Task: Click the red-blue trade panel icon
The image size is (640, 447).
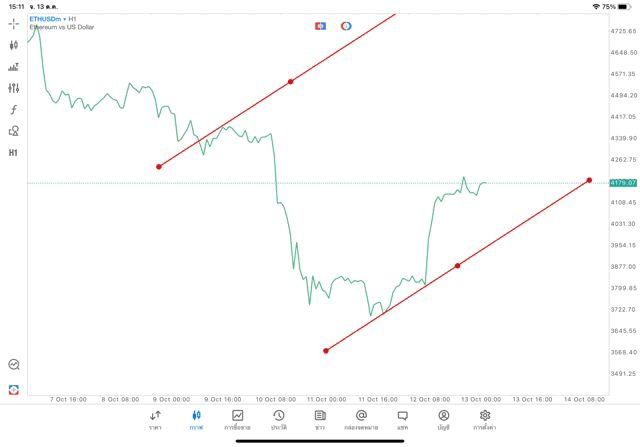Action: click(x=320, y=26)
